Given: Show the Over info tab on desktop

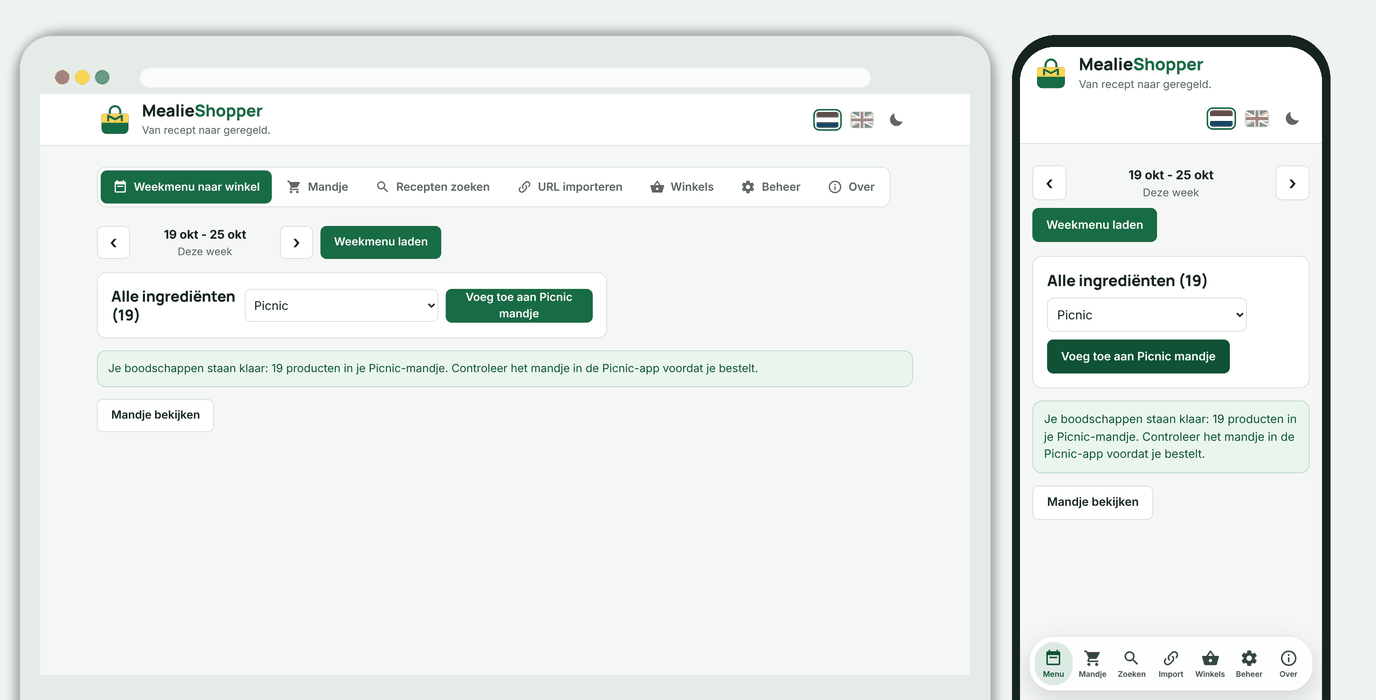Looking at the screenshot, I should (x=851, y=187).
